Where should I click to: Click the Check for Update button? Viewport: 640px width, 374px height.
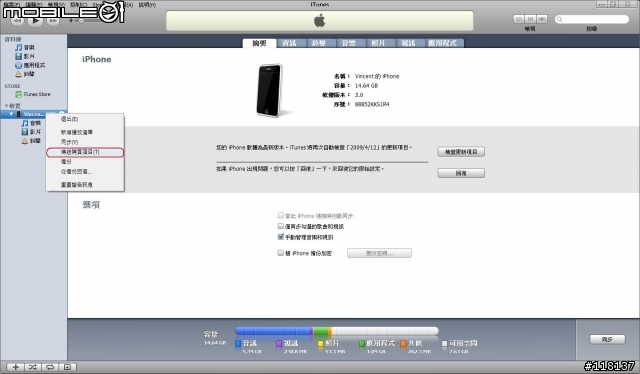point(461,152)
